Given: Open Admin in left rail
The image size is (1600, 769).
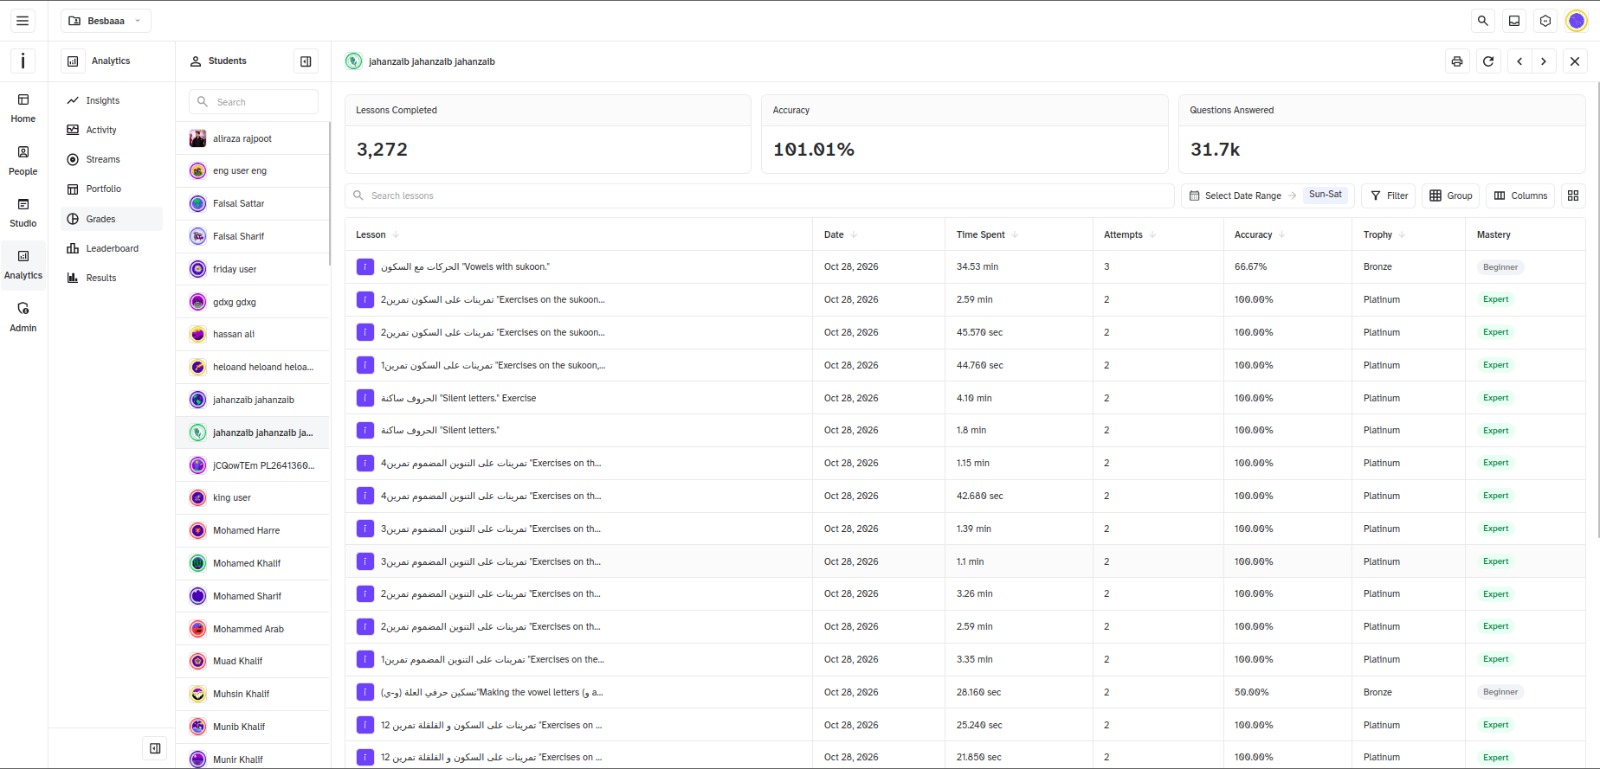Looking at the screenshot, I should click(x=23, y=317).
